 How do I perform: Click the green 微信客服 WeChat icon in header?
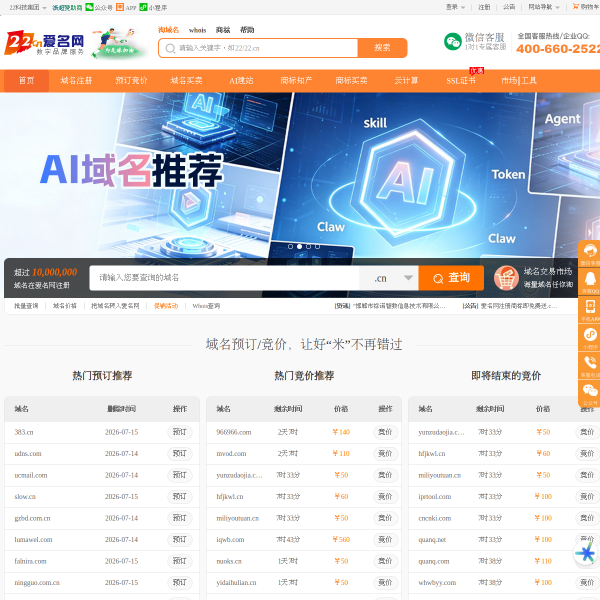(x=453, y=42)
